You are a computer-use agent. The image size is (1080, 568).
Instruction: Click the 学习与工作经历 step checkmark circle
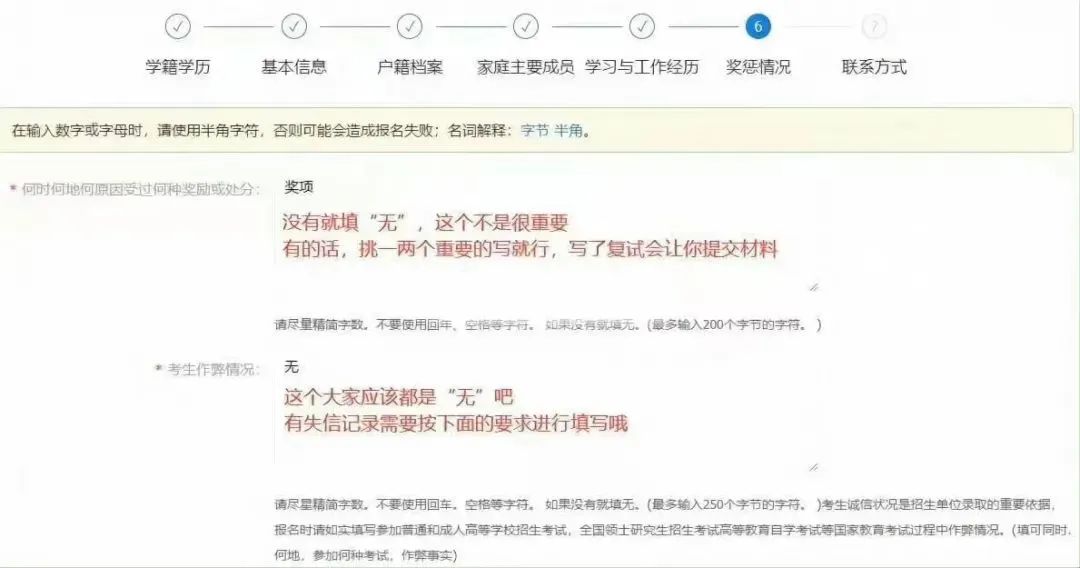[642, 27]
